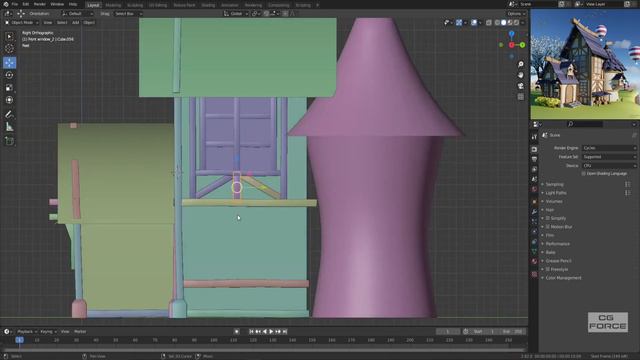
Task: Expand the Color Management panel
Action: pos(563,278)
